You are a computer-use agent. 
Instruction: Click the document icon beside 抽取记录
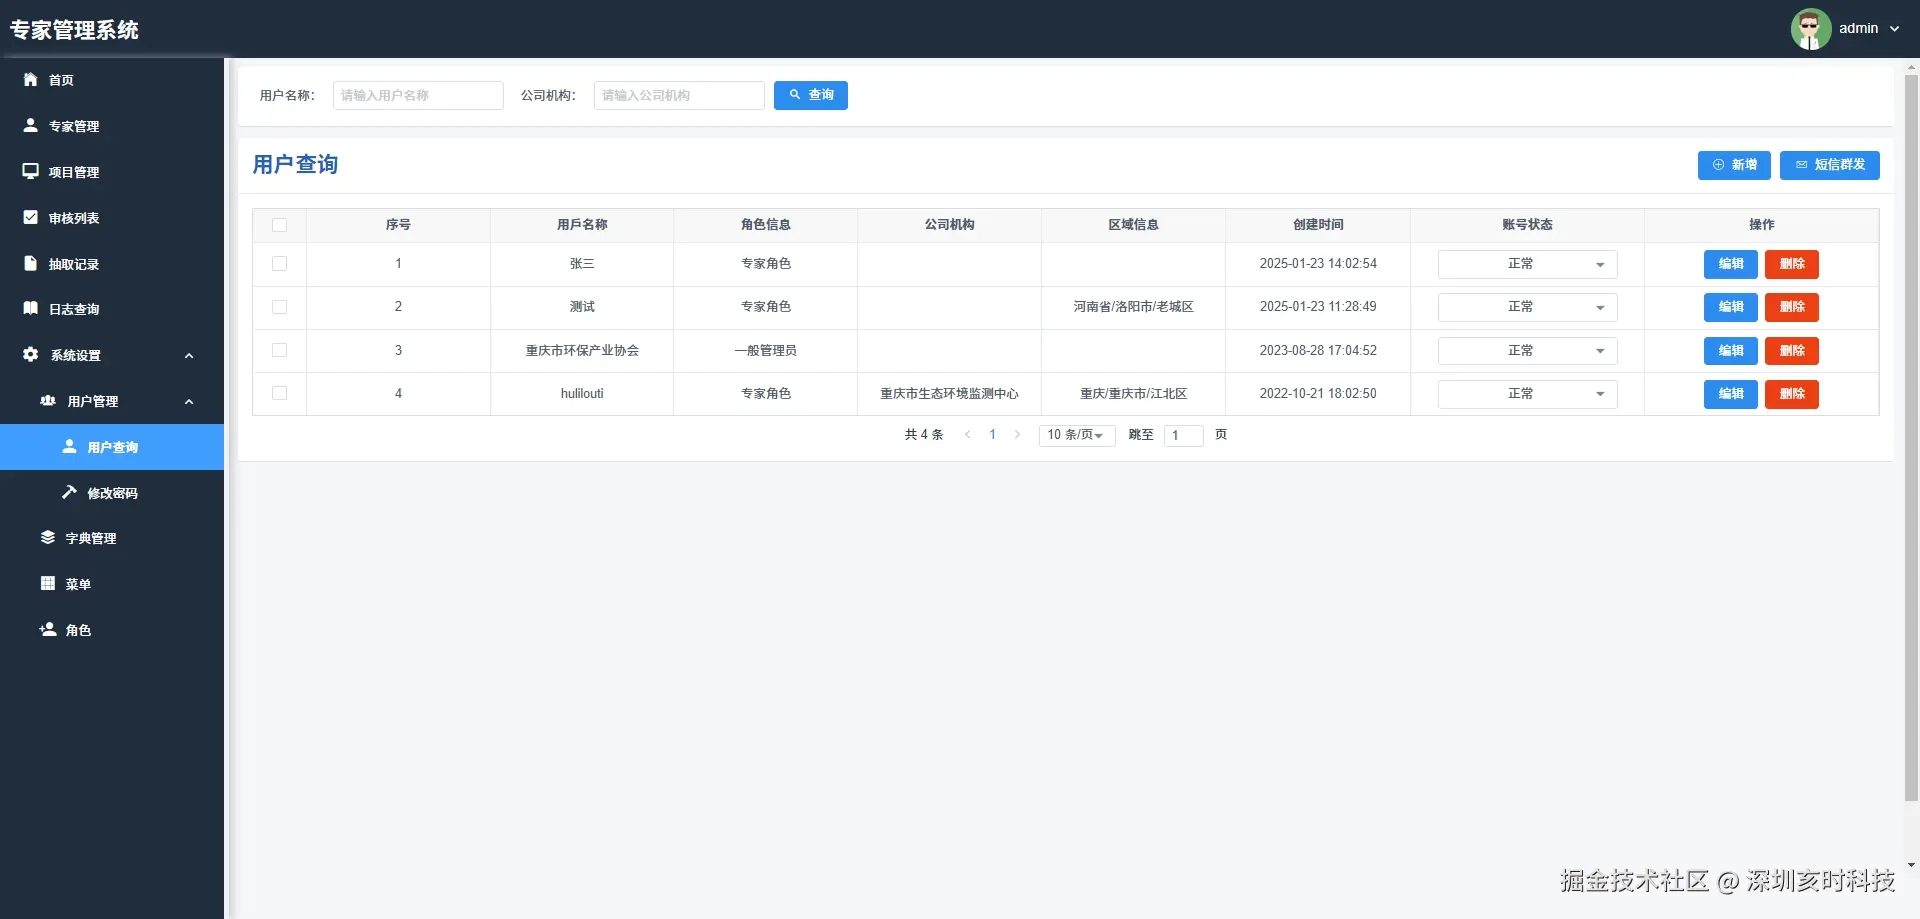point(30,263)
